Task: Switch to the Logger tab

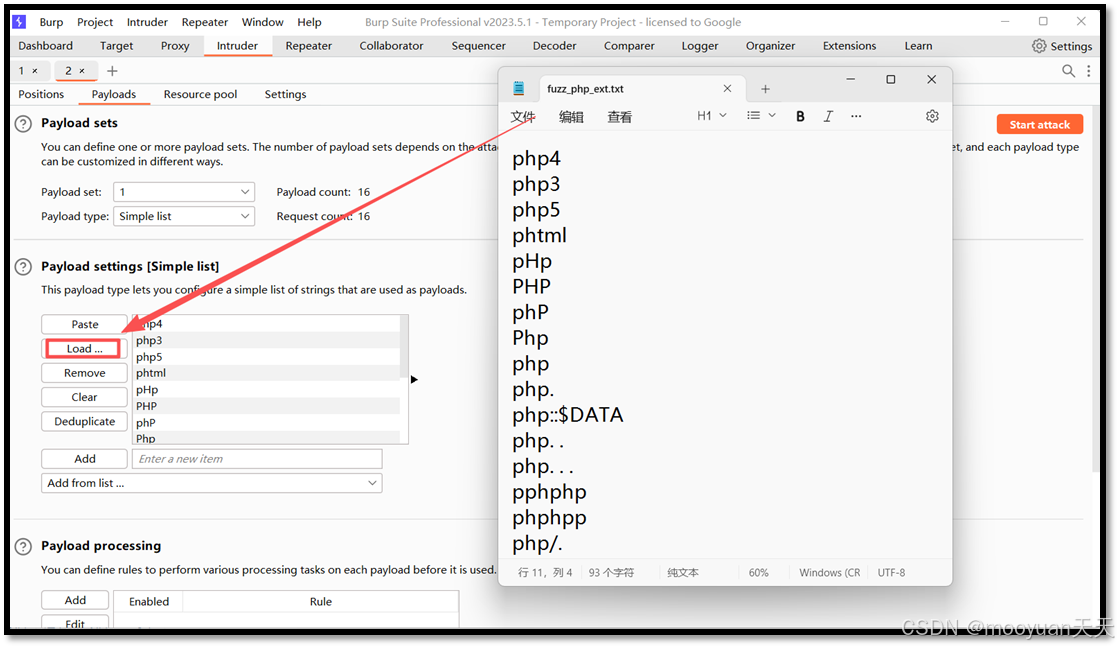Action: pyautogui.click(x=699, y=46)
